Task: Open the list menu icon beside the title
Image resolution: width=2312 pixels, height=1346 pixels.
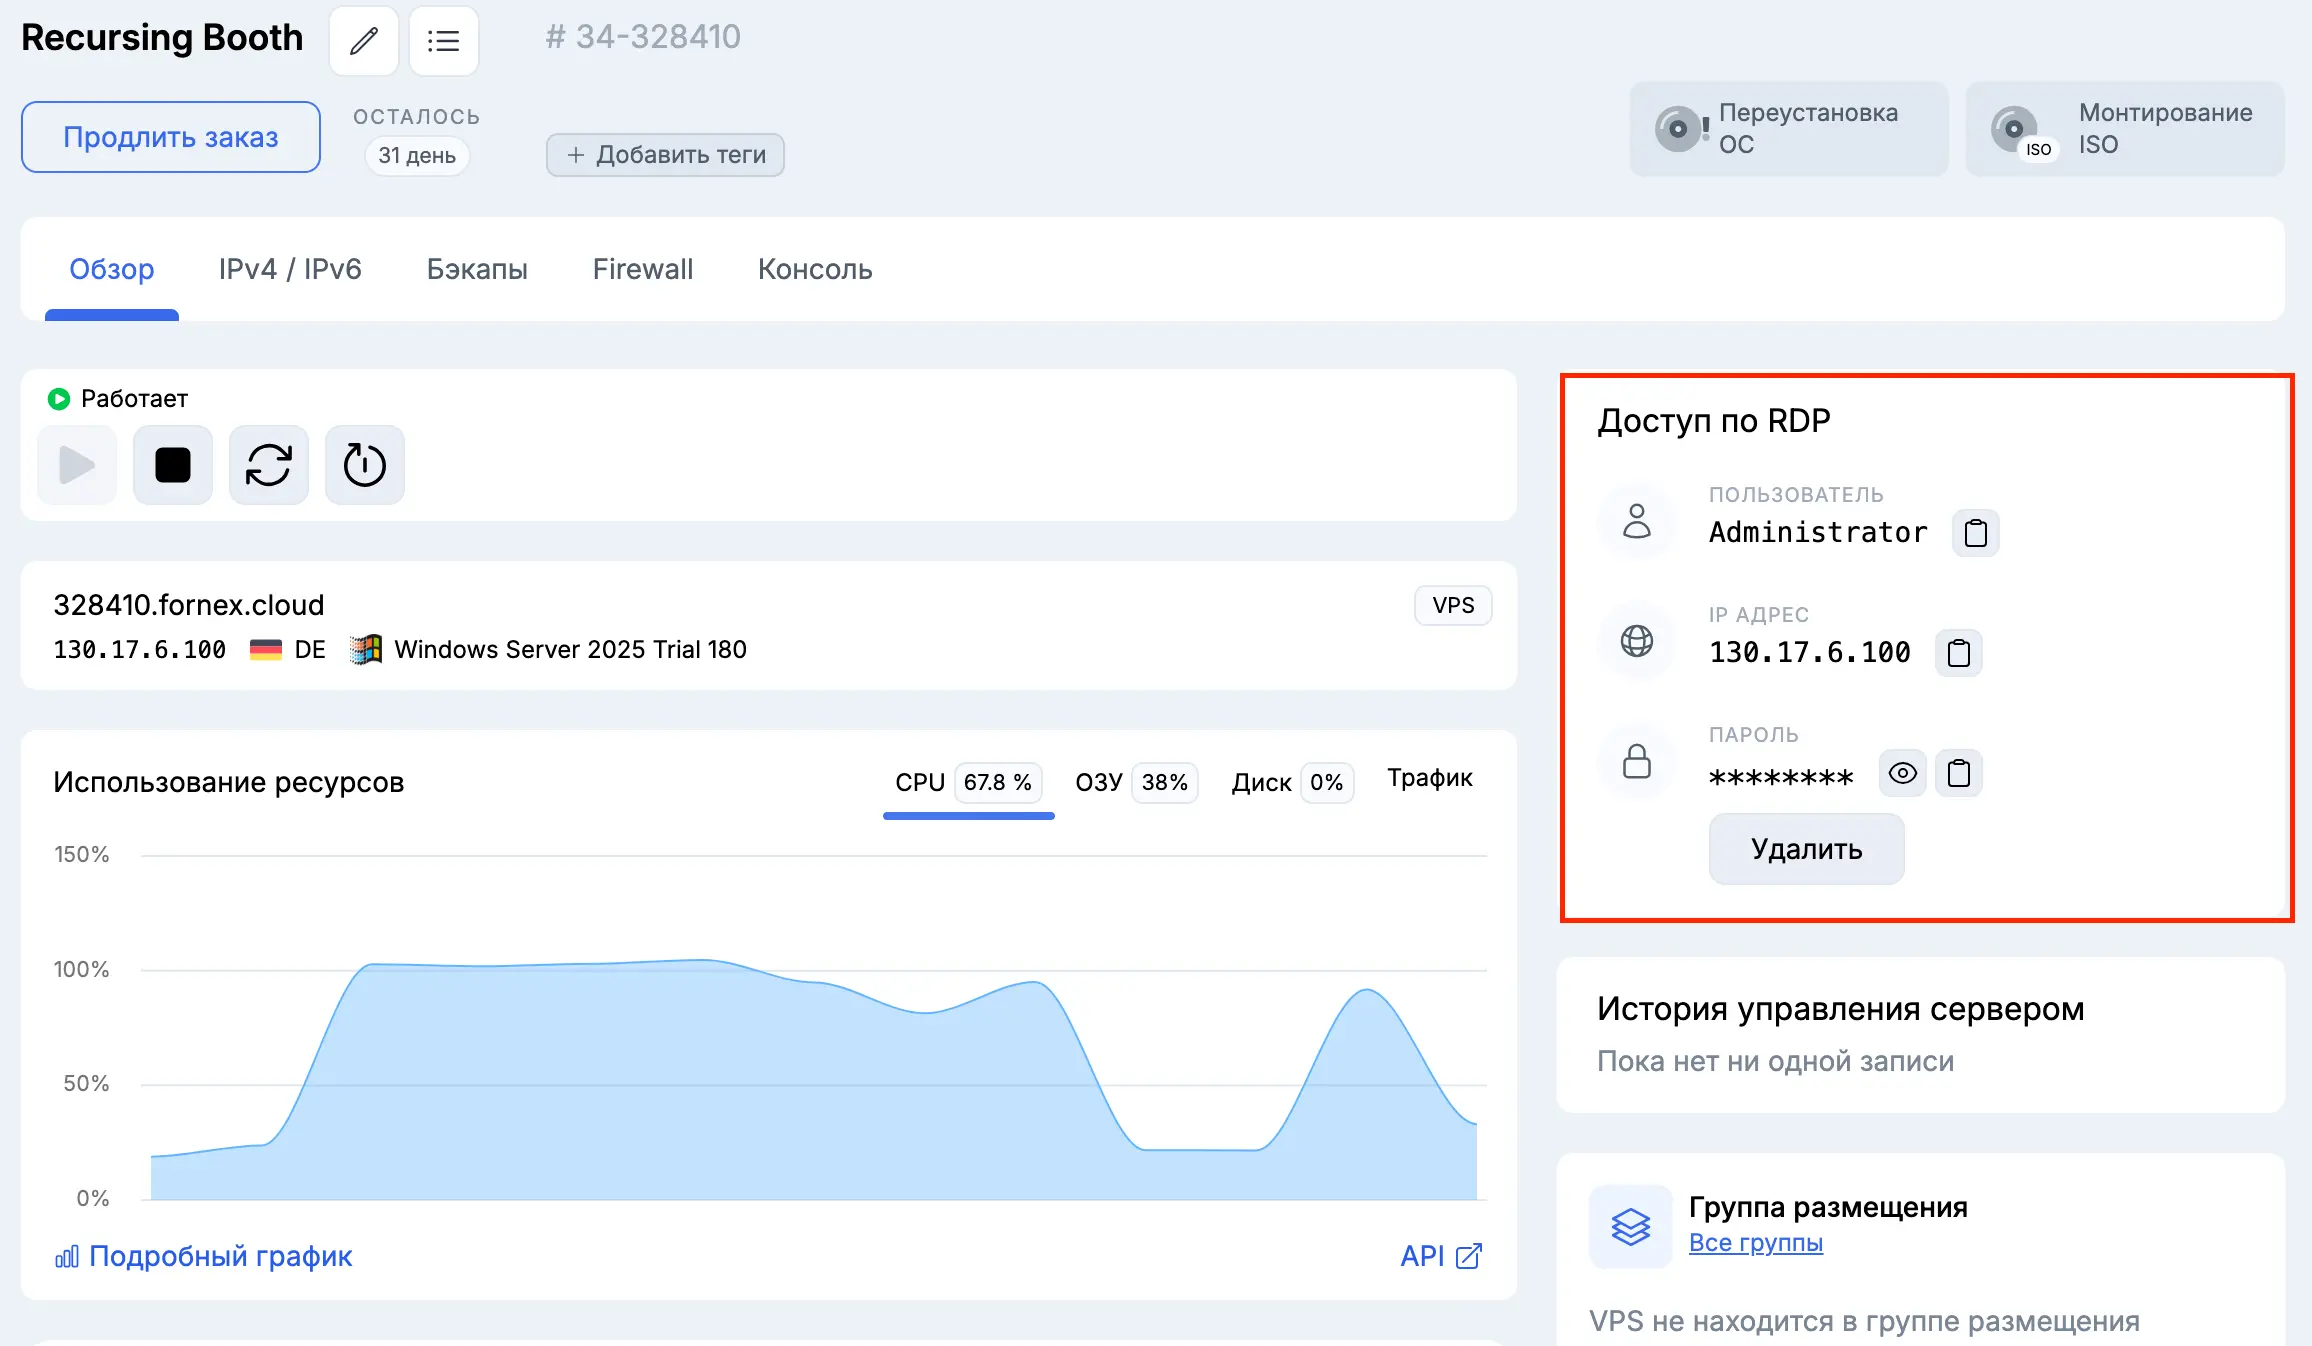Action: (444, 41)
